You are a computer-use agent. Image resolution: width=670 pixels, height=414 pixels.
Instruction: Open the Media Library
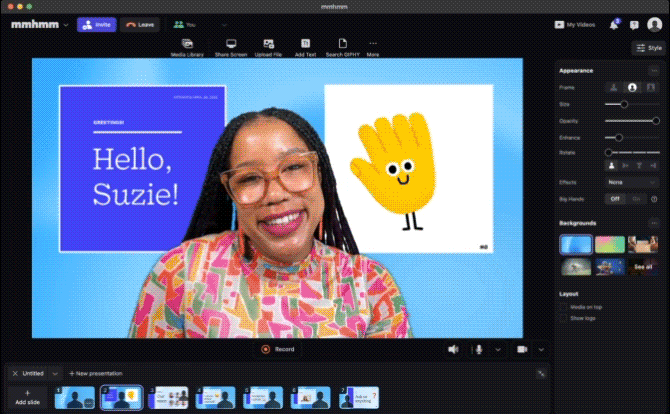[187, 47]
